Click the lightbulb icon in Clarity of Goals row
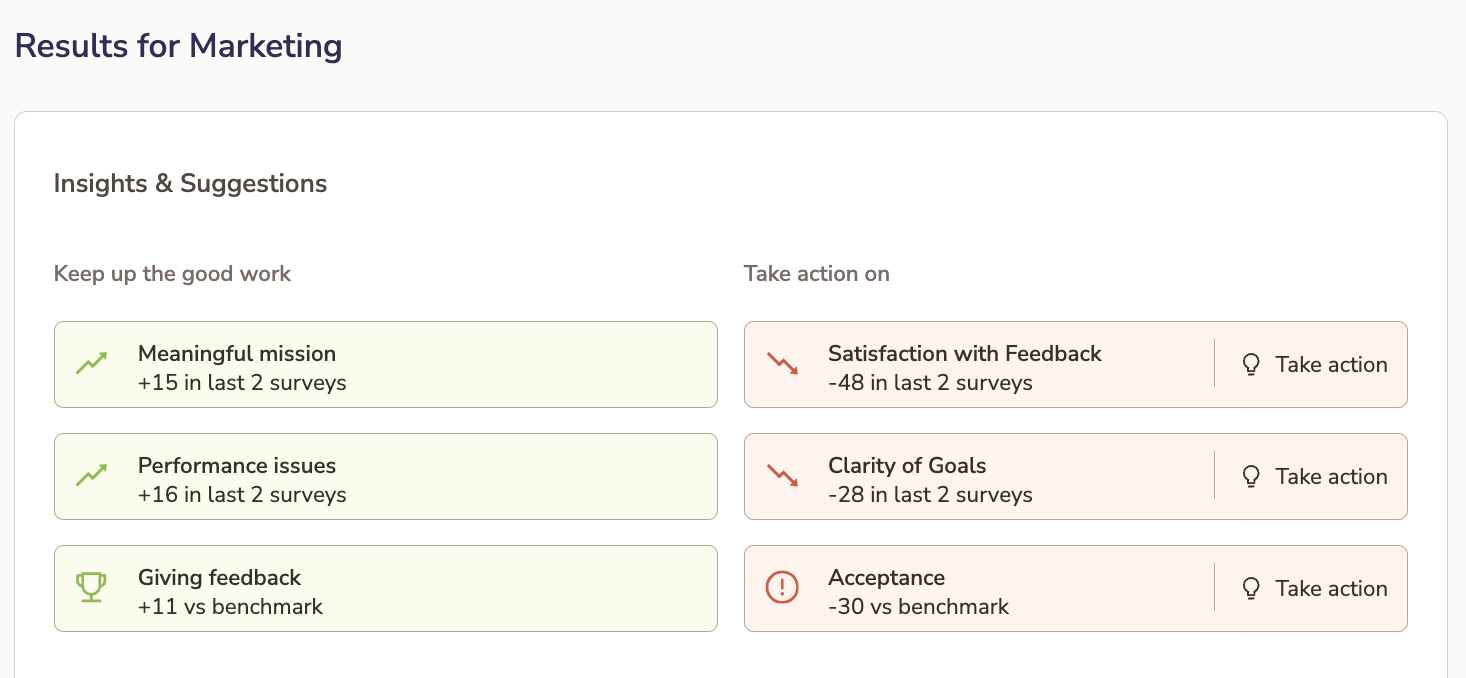Viewport: 1466px width, 678px height. pyautogui.click(x=1250, y=477)
